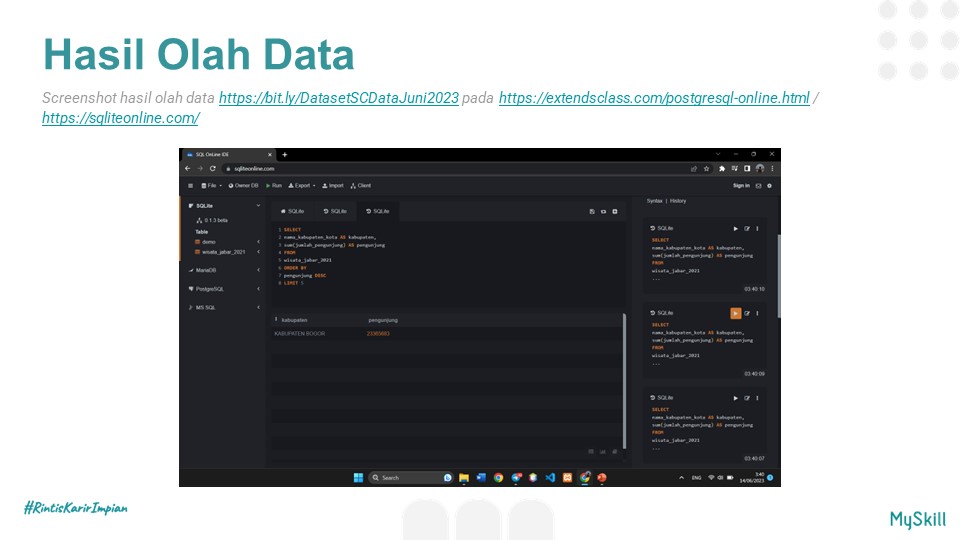The height and width of the screenshot is (540, 960).
Task: Open the Export dropdown menu
Action: (x=302, y=186)
